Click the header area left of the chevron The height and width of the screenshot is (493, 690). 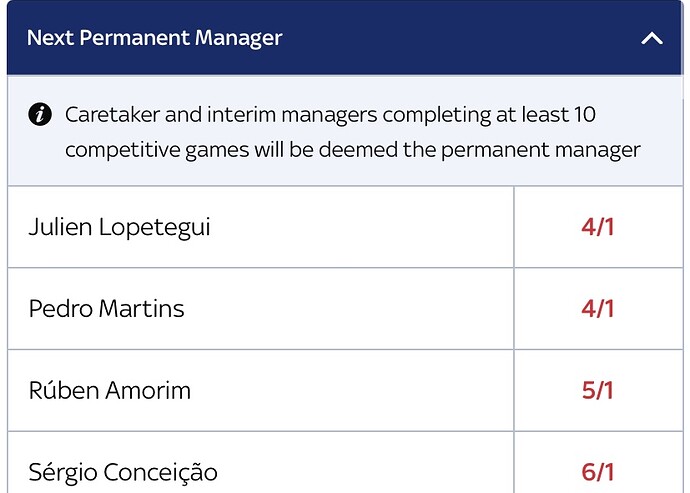(x=462, y=38)
